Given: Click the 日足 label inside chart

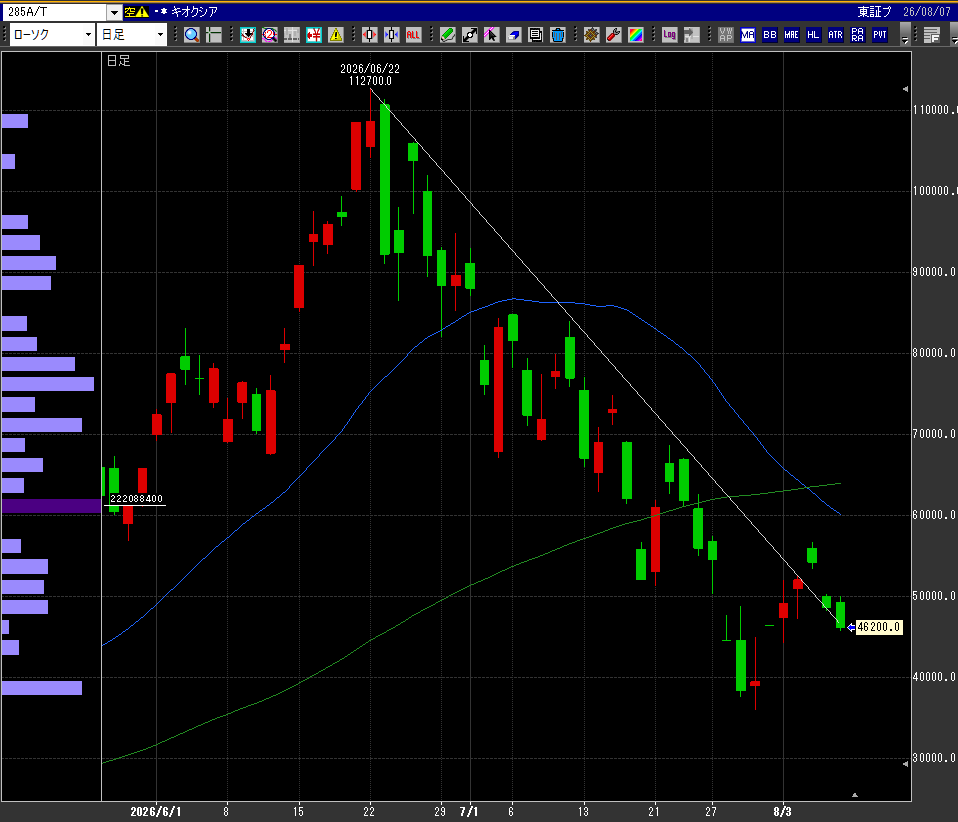Looking at the screenshot, I should coord(119,61).
